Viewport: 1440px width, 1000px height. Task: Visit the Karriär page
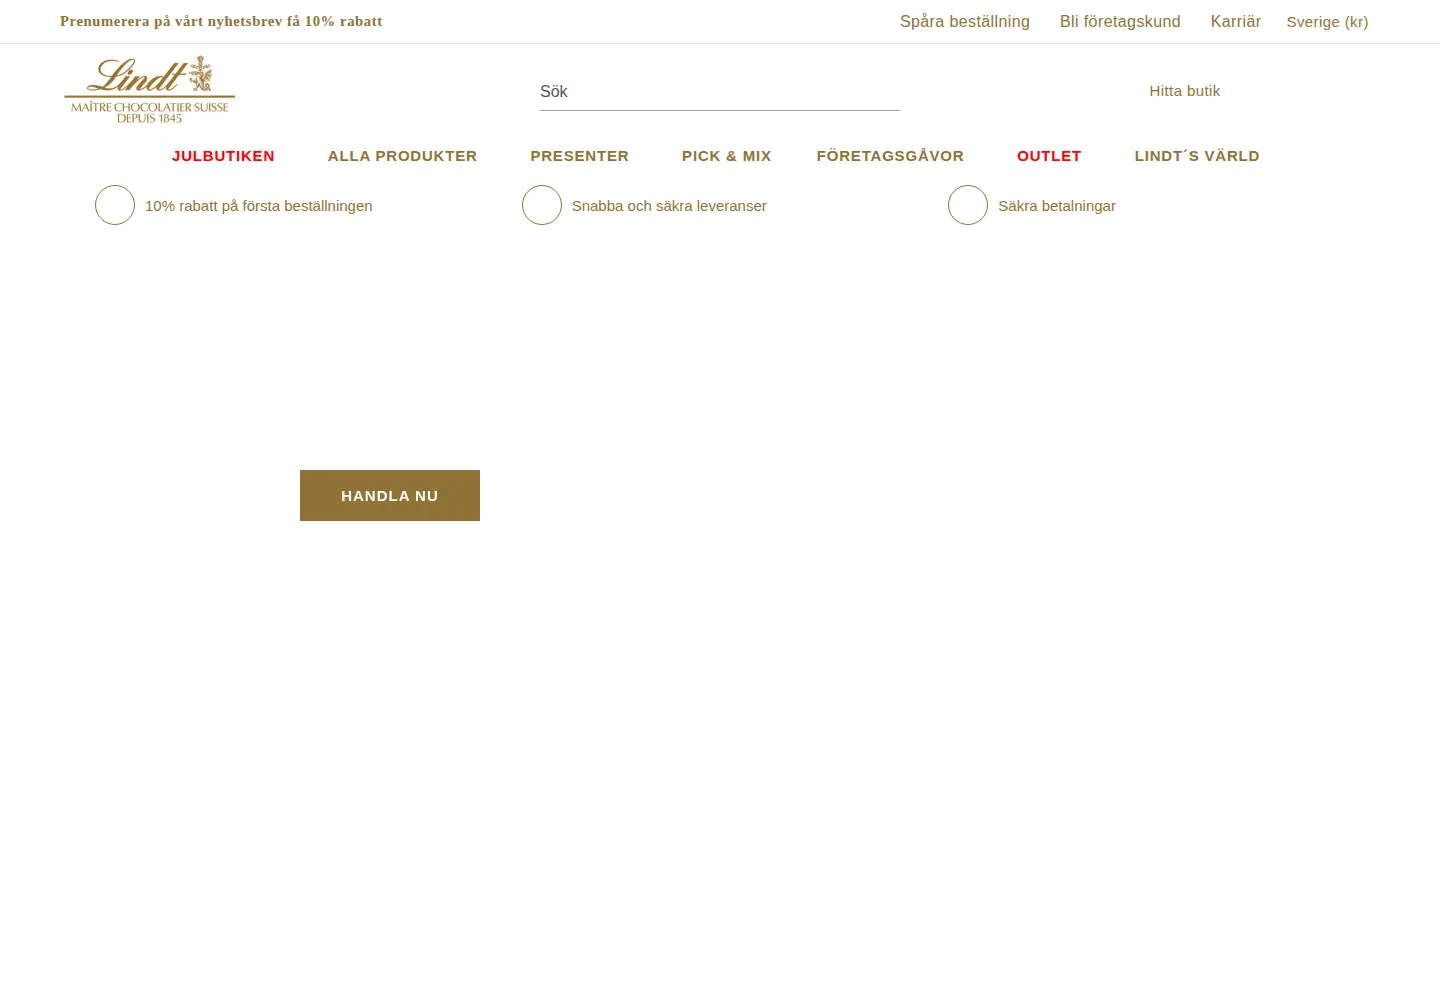click(x=1235, y=21)
